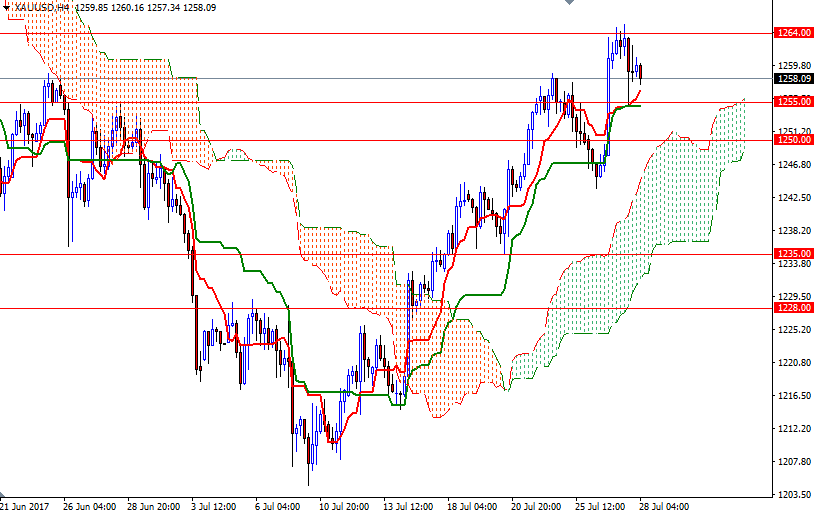Viewport: 814px width, 514px height.
Task: Select the 1228.00 red price level tag
Action: (x=793, y=308)
